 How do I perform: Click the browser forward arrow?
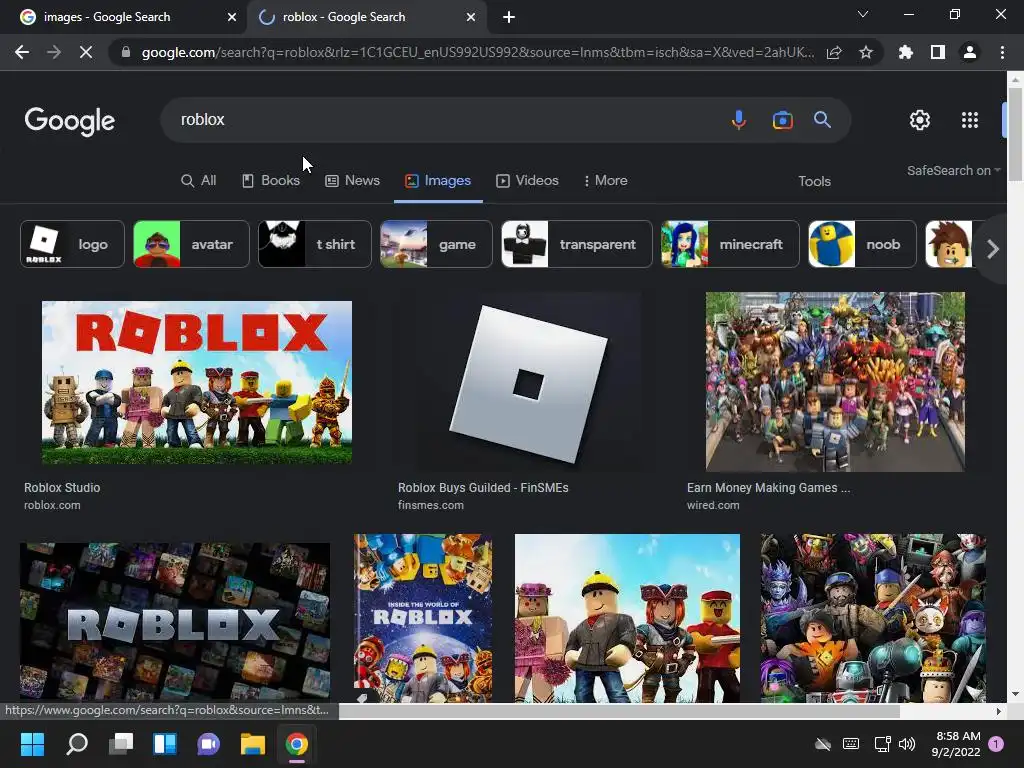point(54,52)
